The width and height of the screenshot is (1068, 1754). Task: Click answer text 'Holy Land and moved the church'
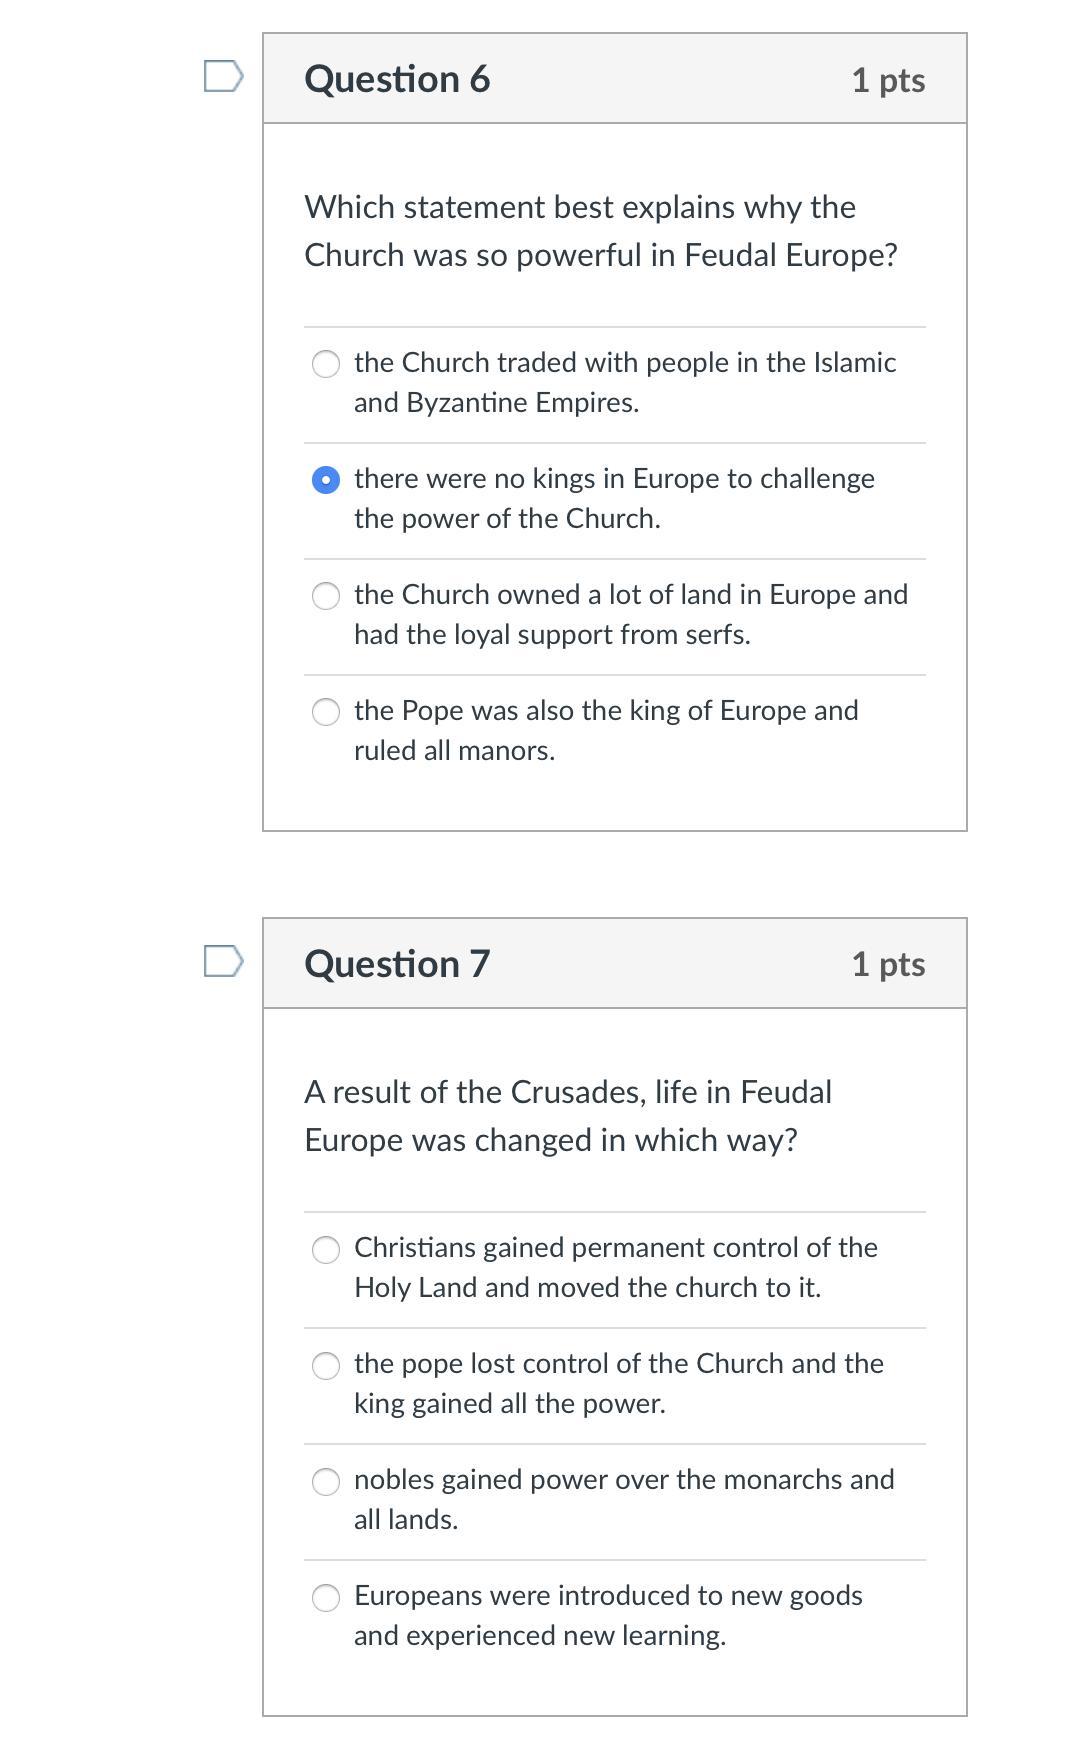[x=587, y=1288]
